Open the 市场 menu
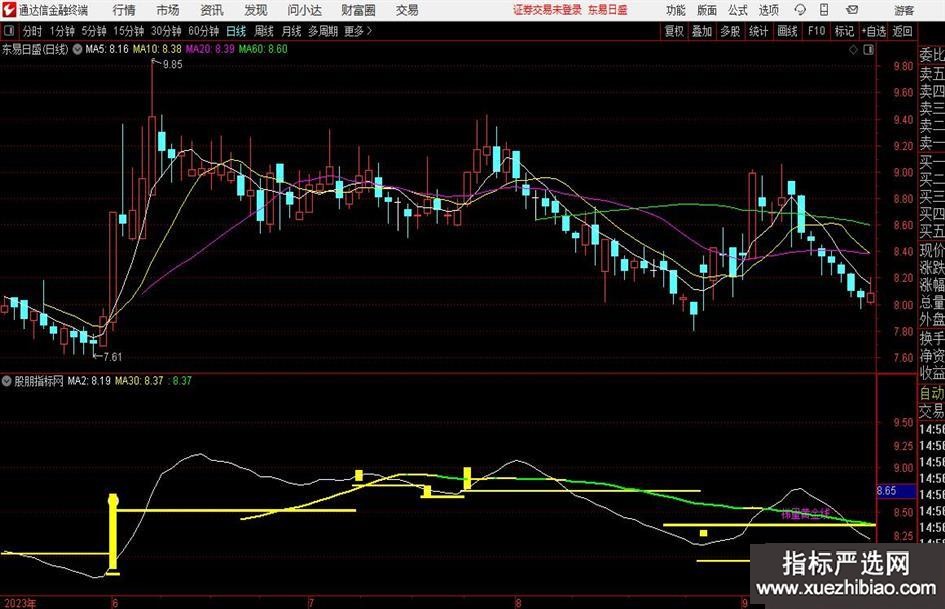This screenshot has width=945, height=609. tap(168, 10)
